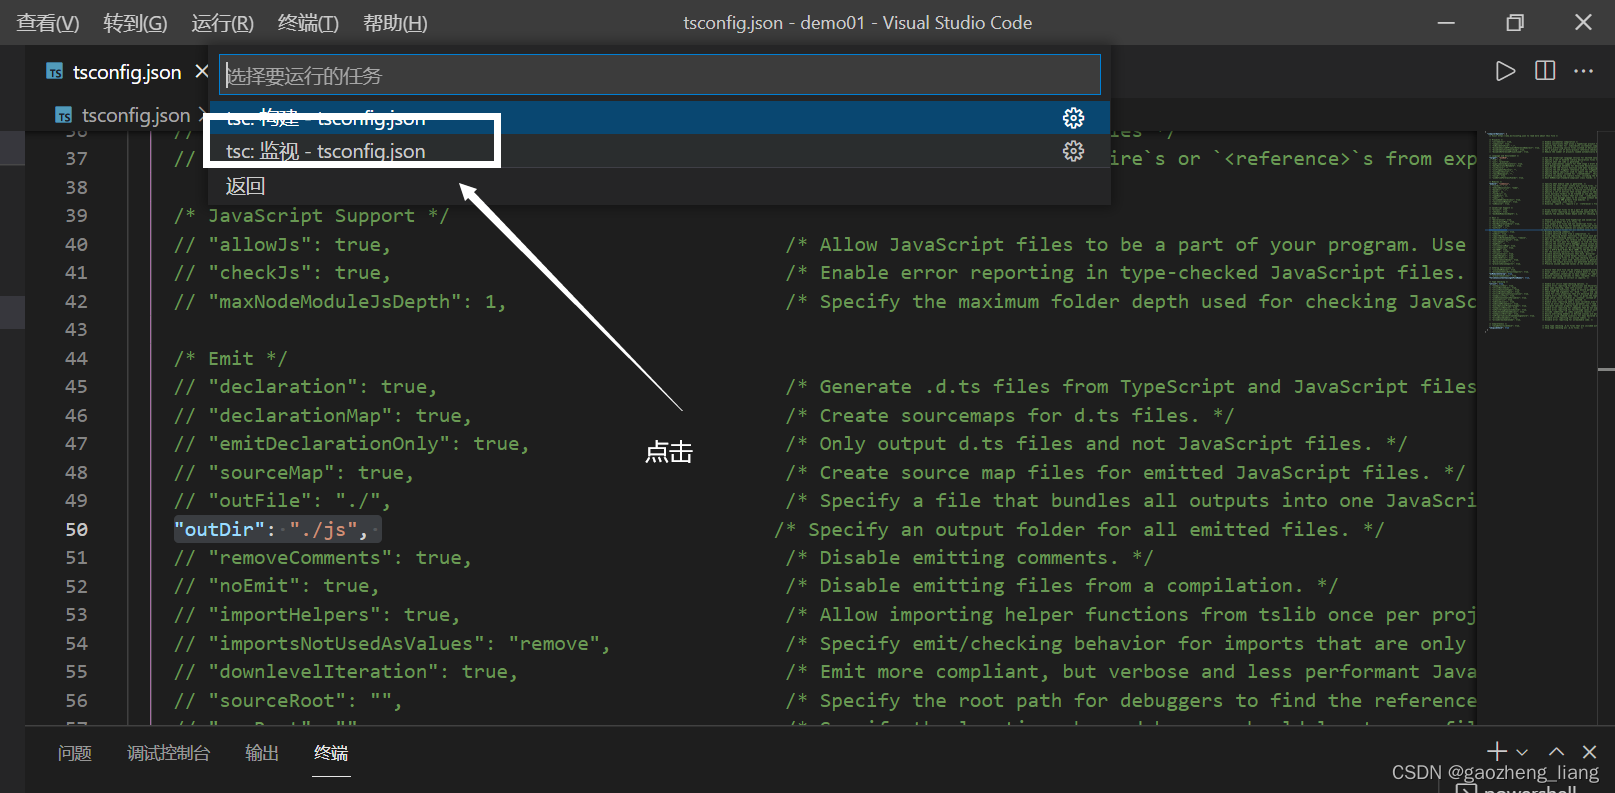
Task: Place cursor on "outDir": "./js" line
Action: coord(276,529)
